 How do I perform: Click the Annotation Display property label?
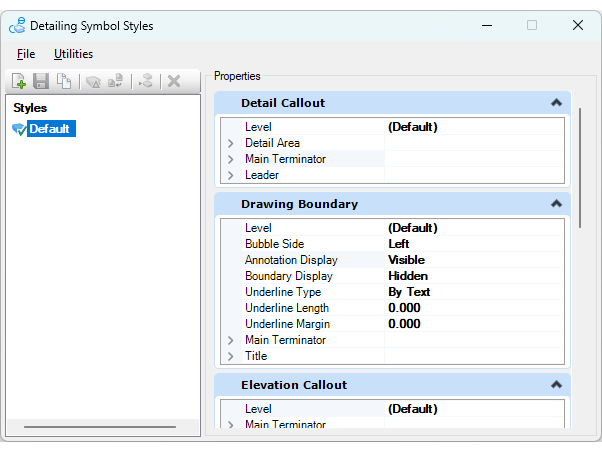291,260
